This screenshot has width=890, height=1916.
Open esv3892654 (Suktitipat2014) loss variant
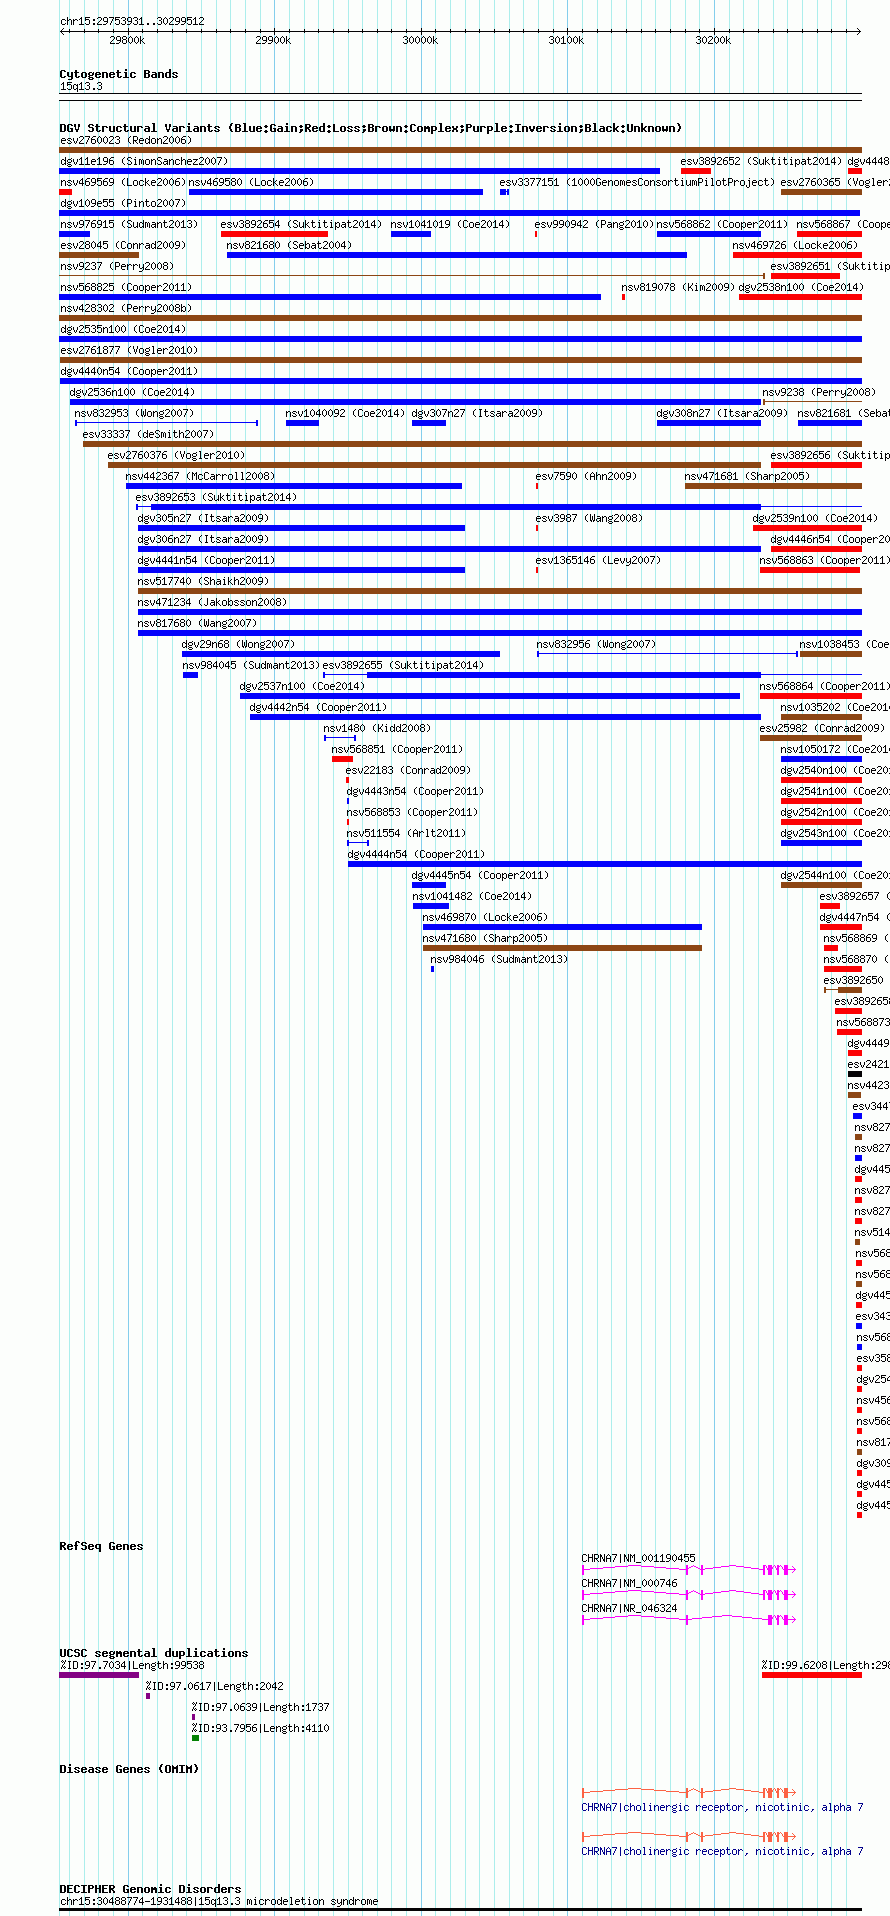(x=301, y=225)
